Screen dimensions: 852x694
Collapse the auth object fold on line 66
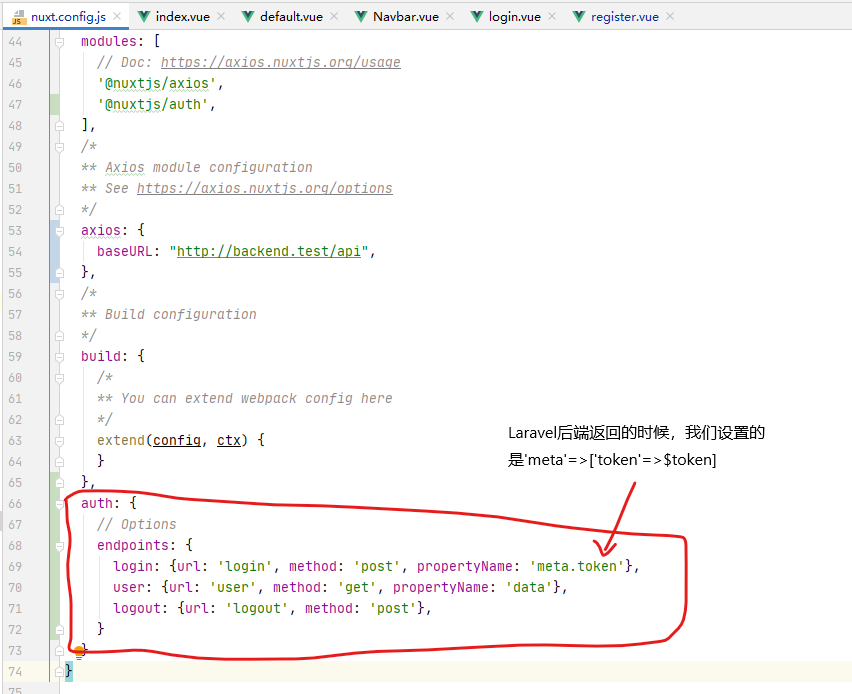(x=59, y=504)
